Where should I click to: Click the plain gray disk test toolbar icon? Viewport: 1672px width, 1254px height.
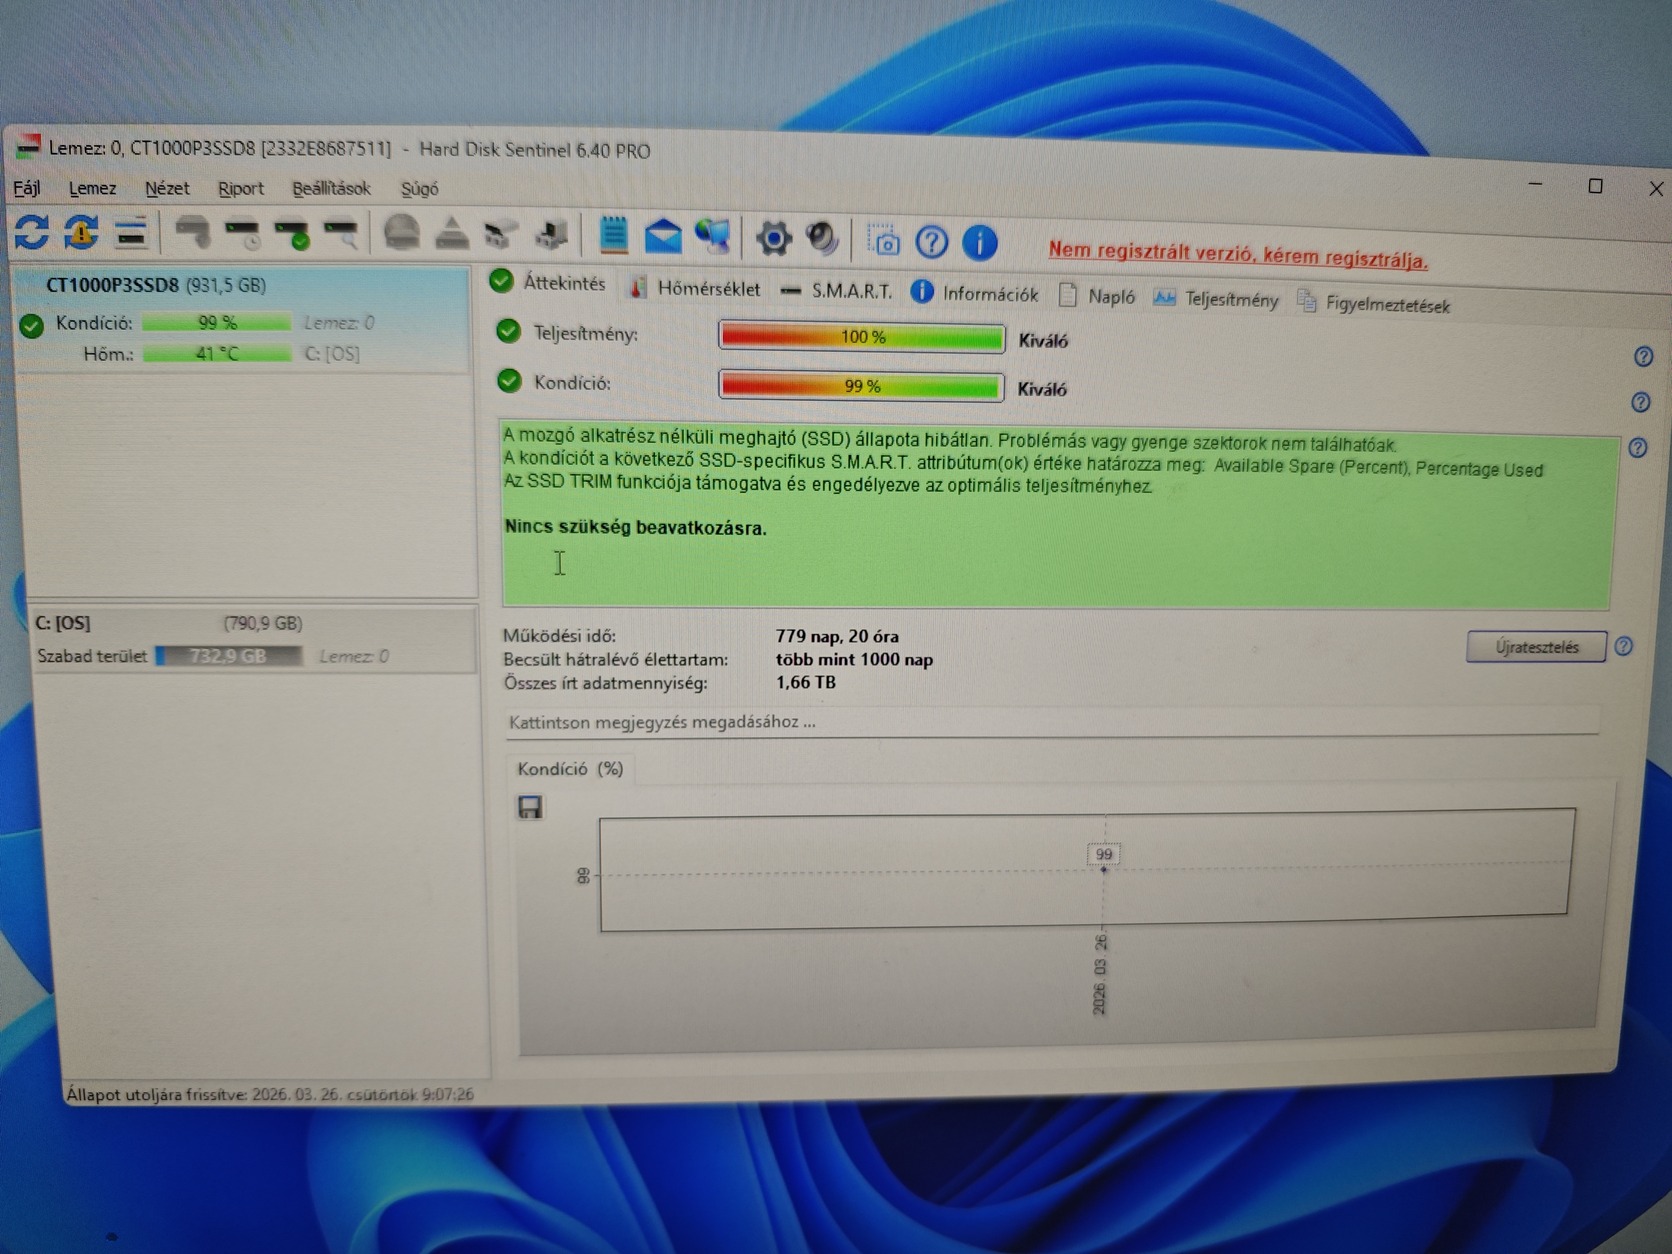(192, 233)
